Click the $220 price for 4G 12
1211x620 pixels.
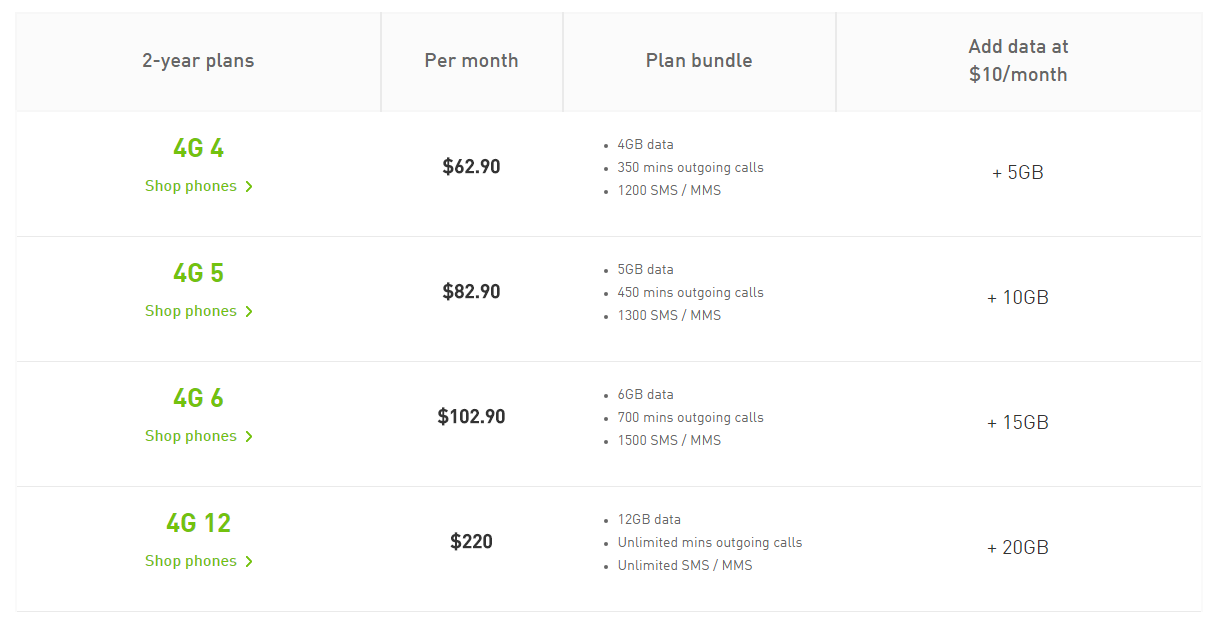[471, 542]
